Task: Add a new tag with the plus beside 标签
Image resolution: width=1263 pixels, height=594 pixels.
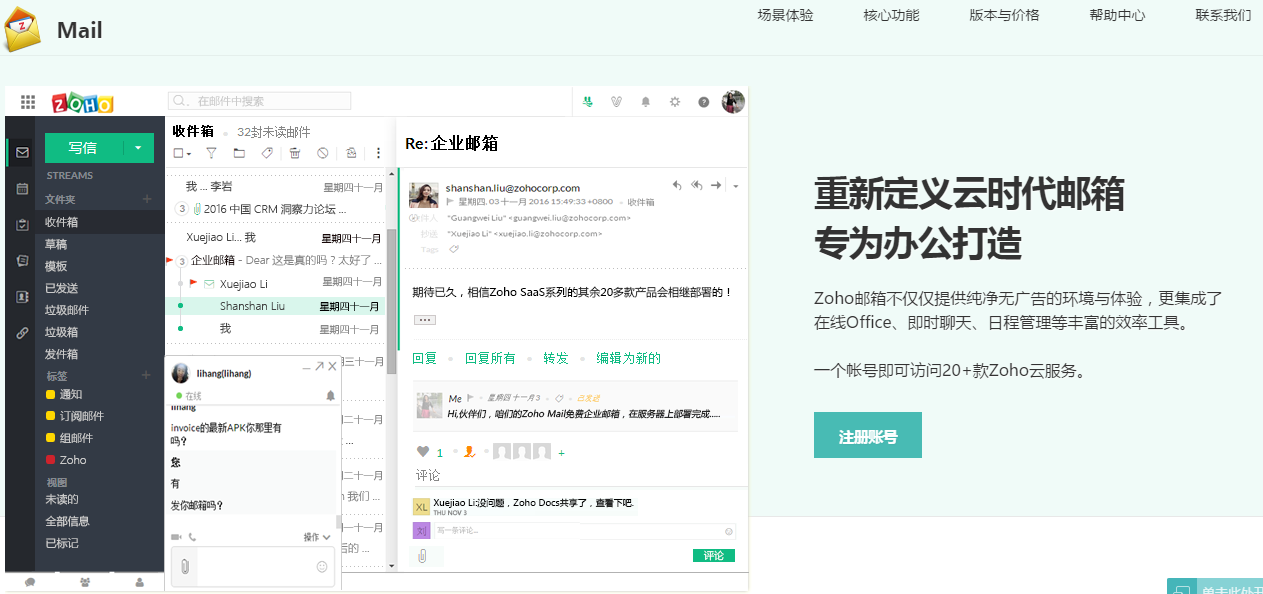Action: click(x=147, y=375)
